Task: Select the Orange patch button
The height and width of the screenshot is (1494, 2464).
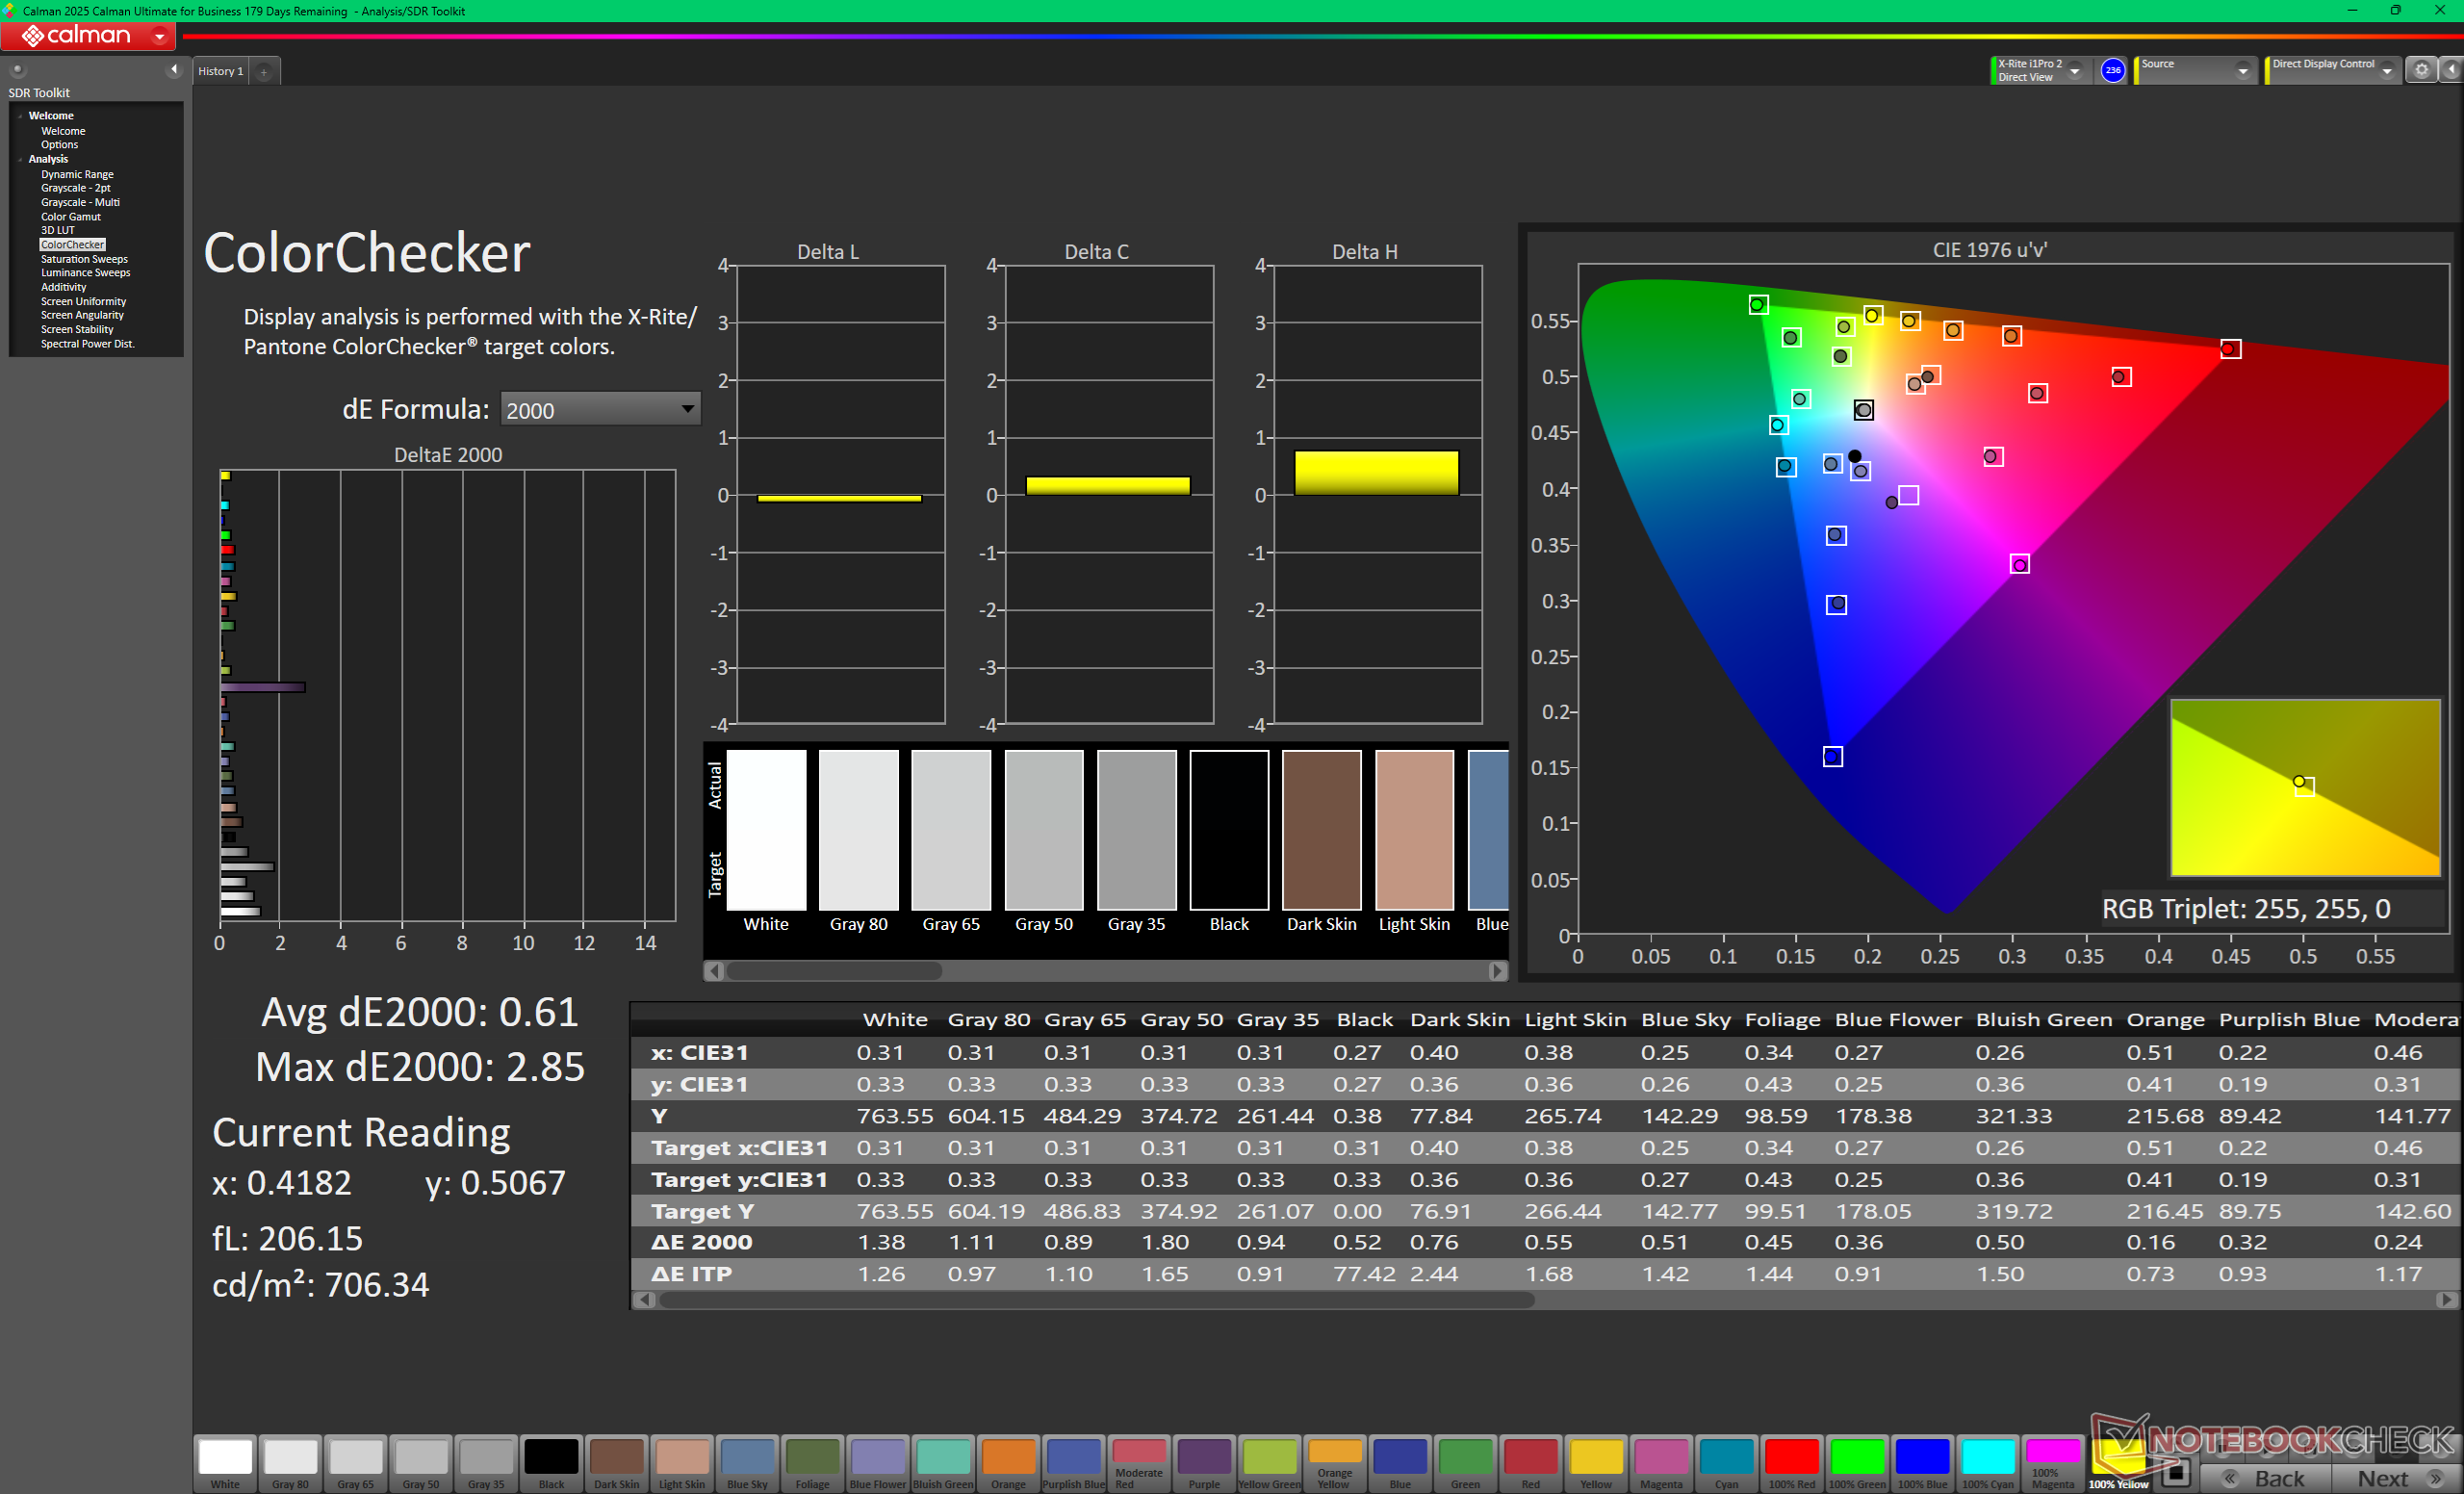Action: [1008, 1463]
